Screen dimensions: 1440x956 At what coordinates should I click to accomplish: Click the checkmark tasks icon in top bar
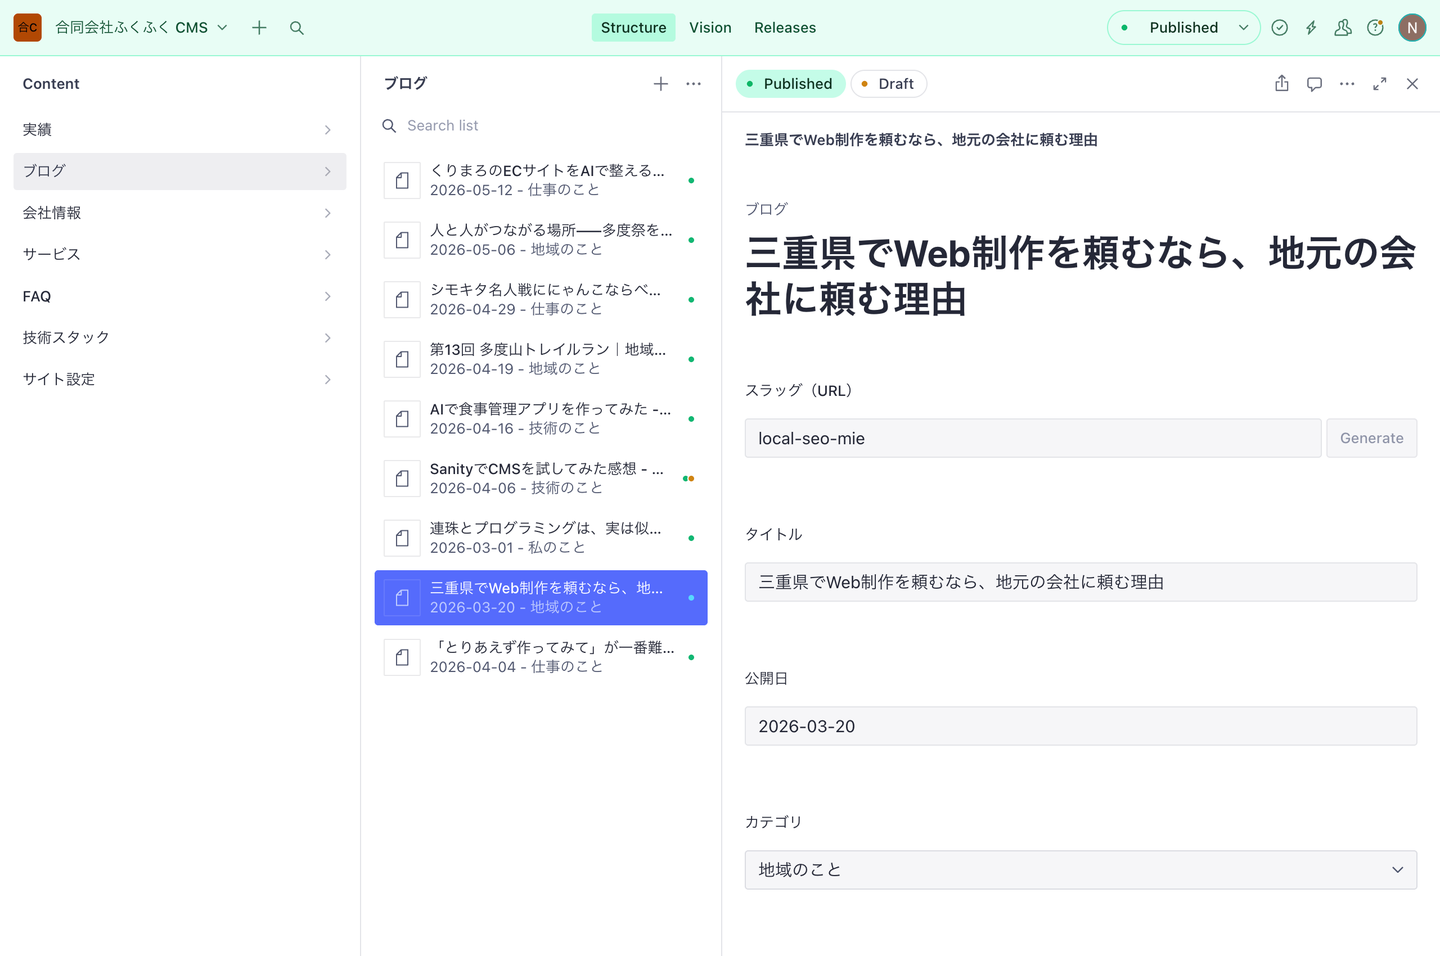[x=1279, y=28]
